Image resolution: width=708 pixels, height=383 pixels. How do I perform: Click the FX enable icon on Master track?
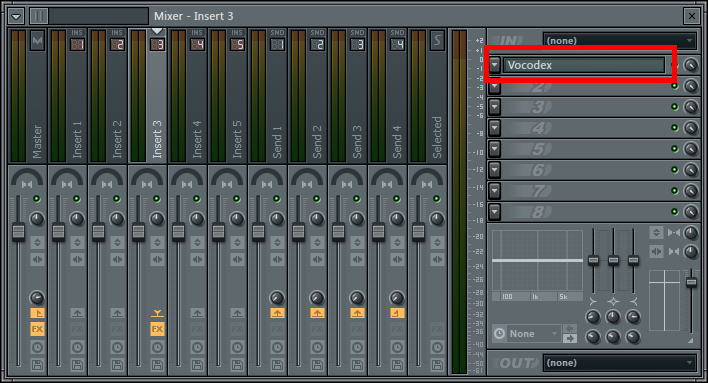37,329
